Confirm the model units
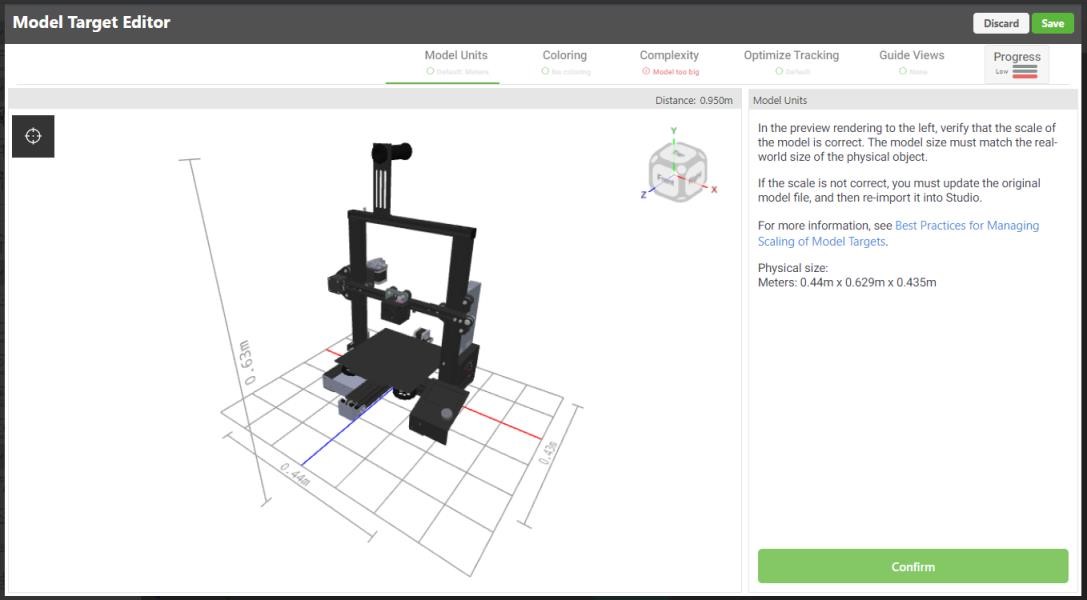The width and height of the screenshot is (1087, 600). click(911, 566)
